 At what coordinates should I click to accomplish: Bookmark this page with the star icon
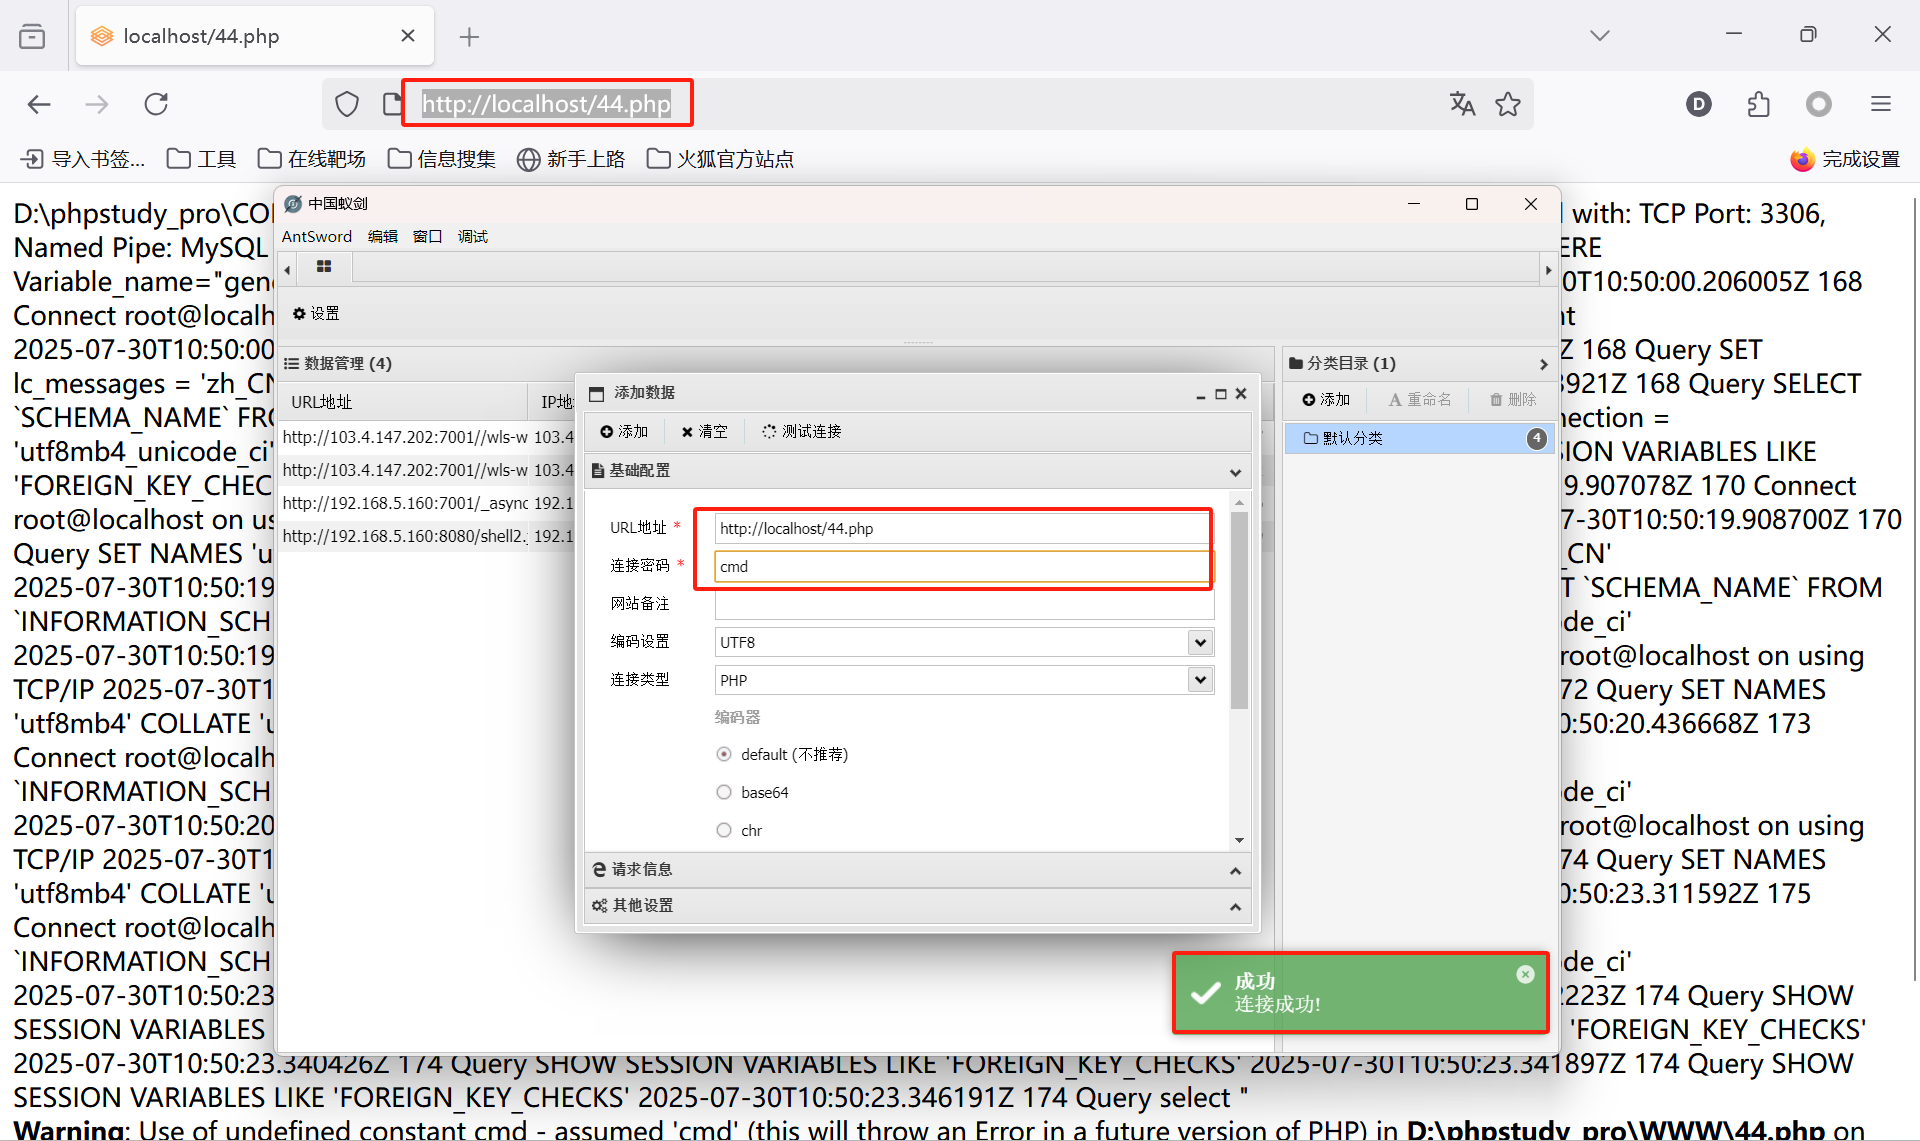click(x=1508, y=104)
